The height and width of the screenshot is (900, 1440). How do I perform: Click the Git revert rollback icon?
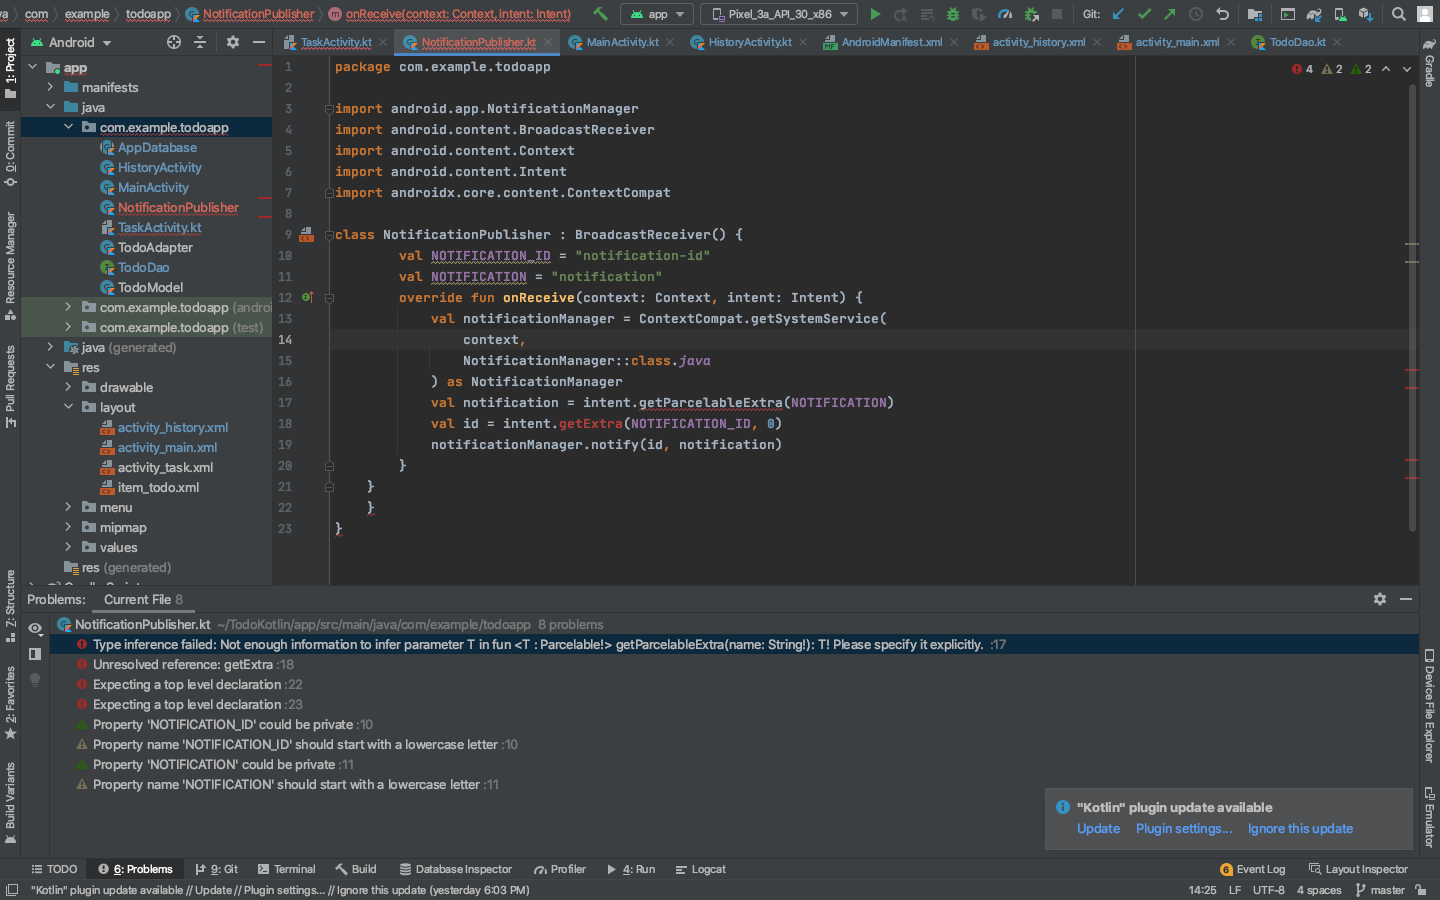[1222, 14]
